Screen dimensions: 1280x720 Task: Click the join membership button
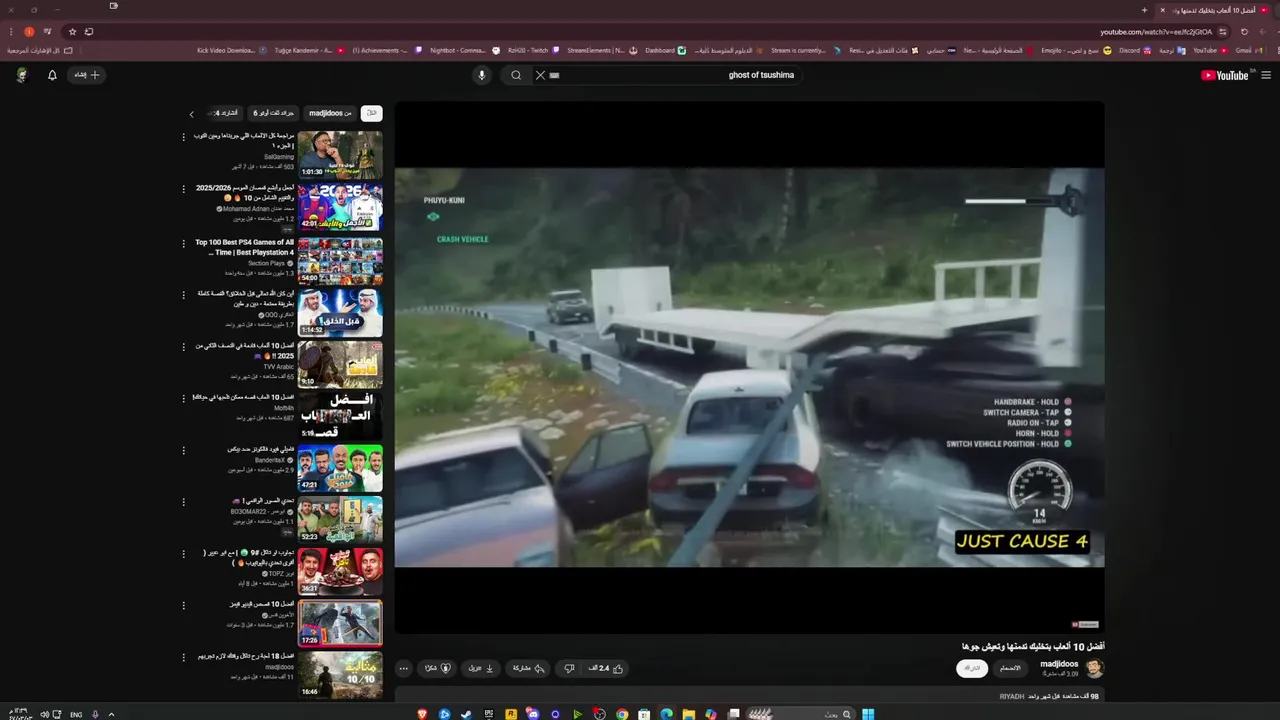tap(1011, 668)
